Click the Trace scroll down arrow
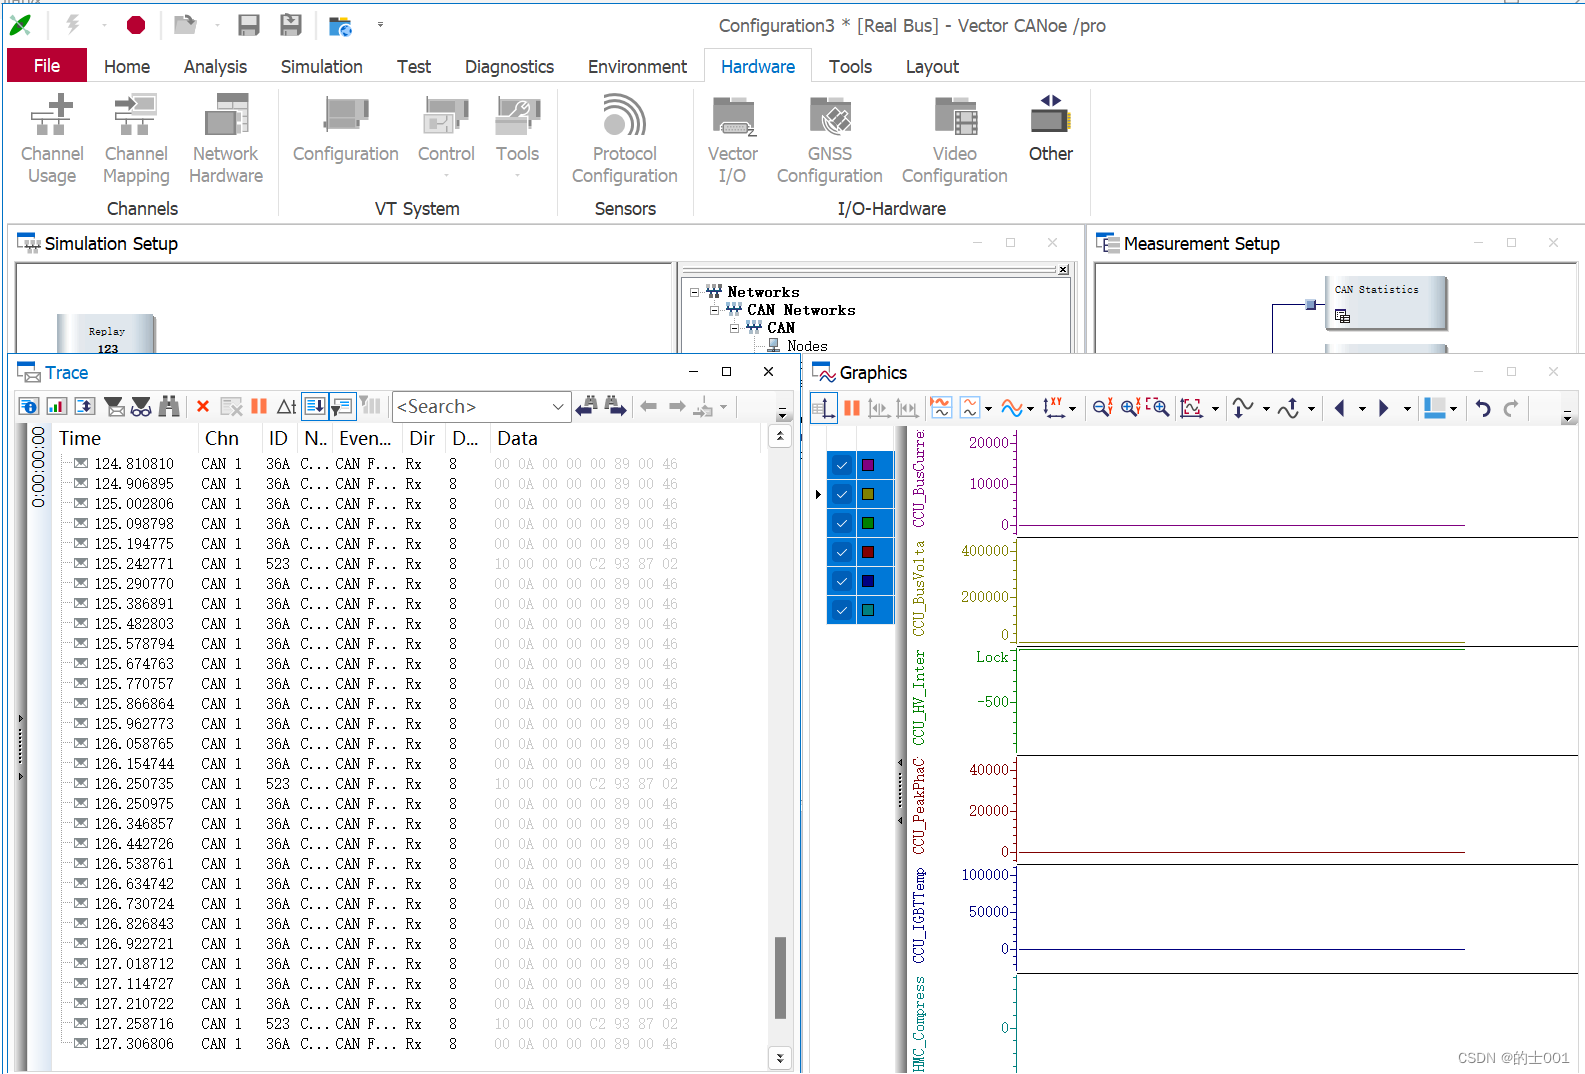 pos(780,1057)
